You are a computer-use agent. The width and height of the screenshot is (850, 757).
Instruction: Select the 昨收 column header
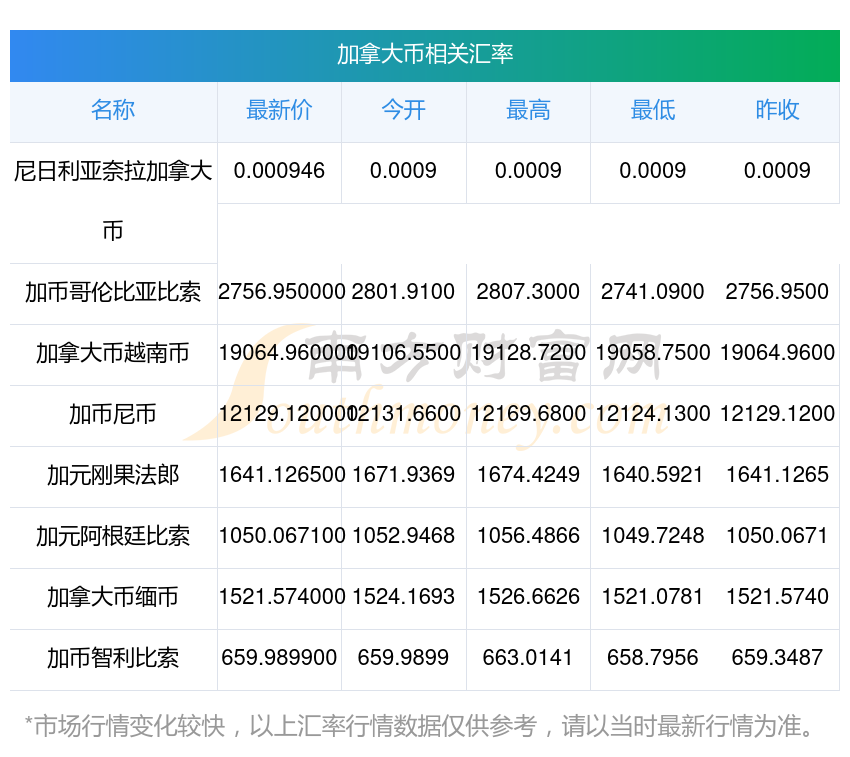(777, 111)
